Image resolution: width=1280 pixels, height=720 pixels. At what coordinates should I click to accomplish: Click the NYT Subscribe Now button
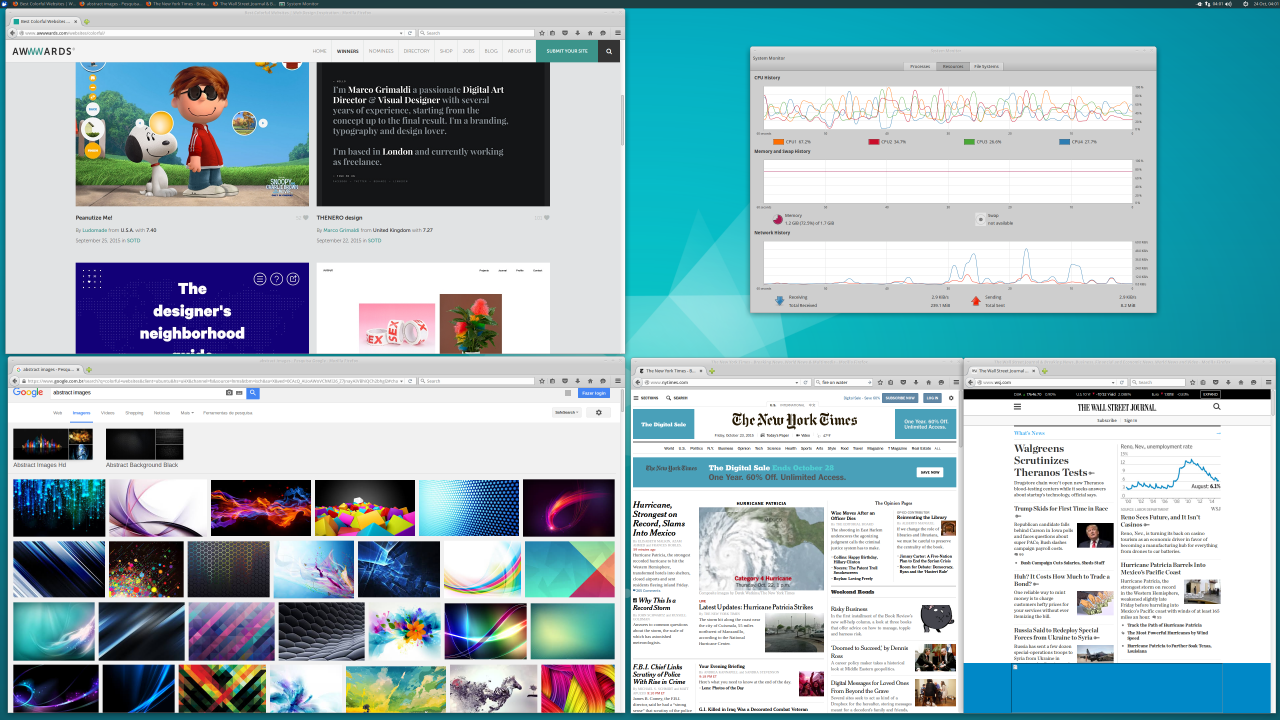coord(899,397)
